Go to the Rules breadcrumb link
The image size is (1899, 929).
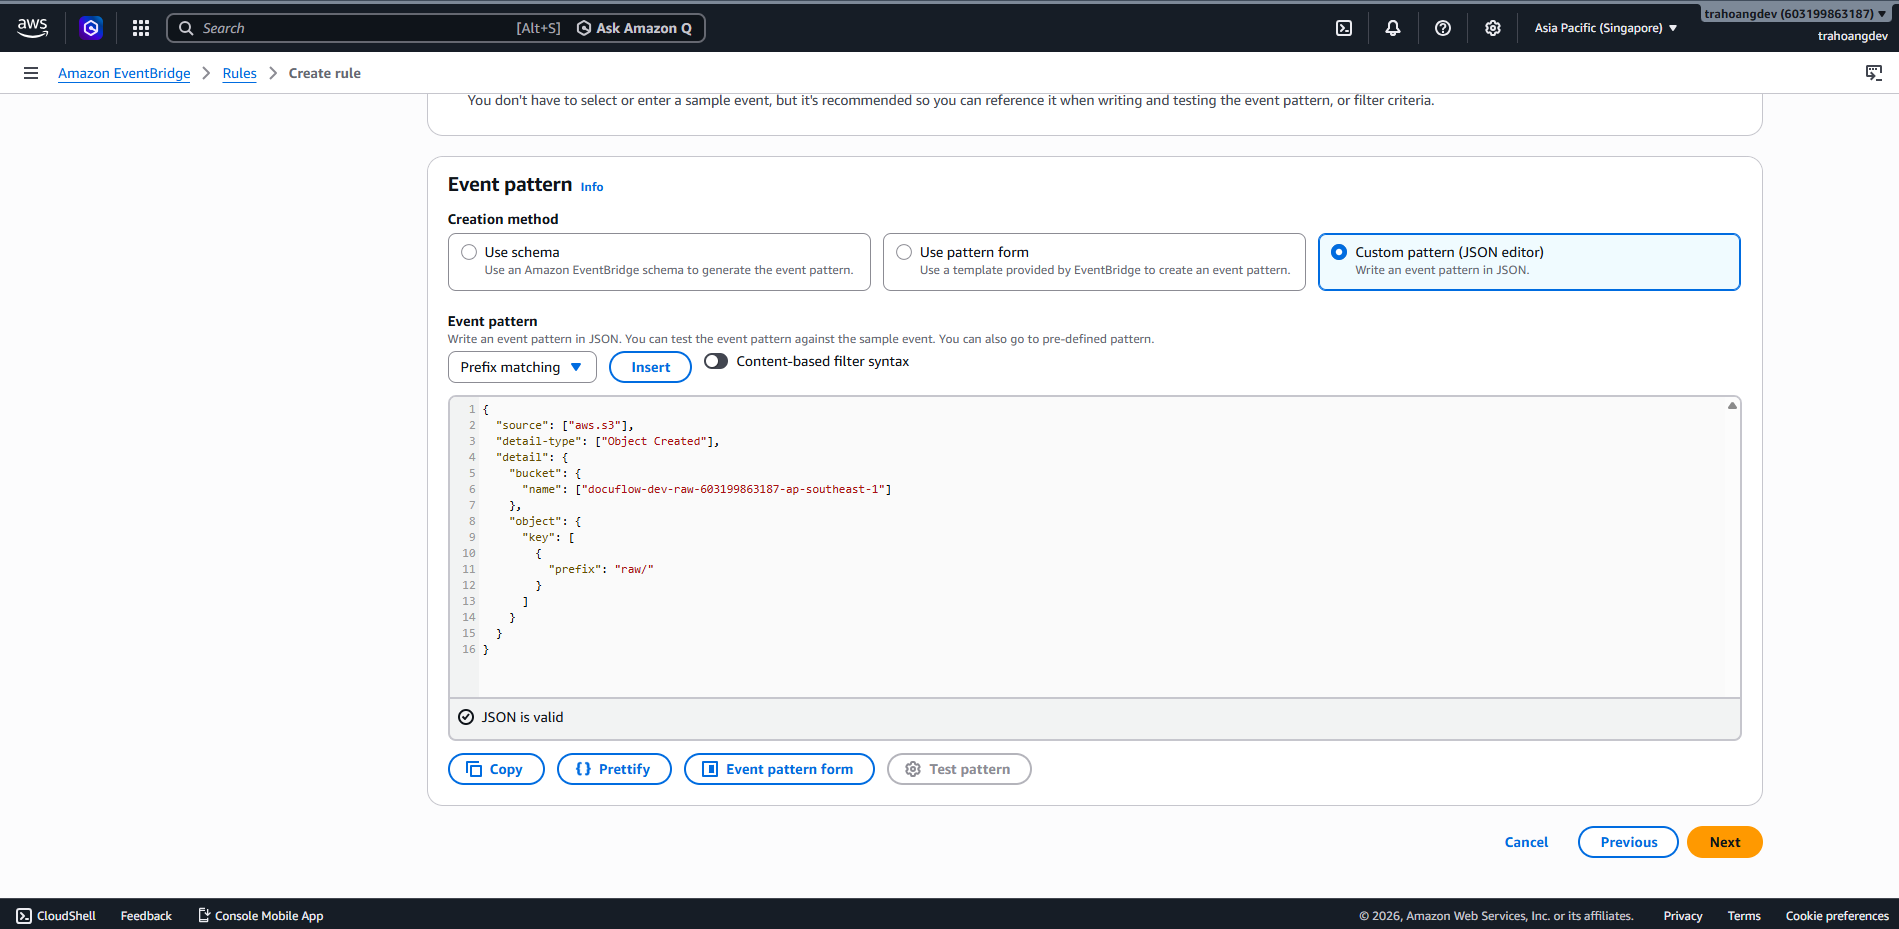[239, 73]
